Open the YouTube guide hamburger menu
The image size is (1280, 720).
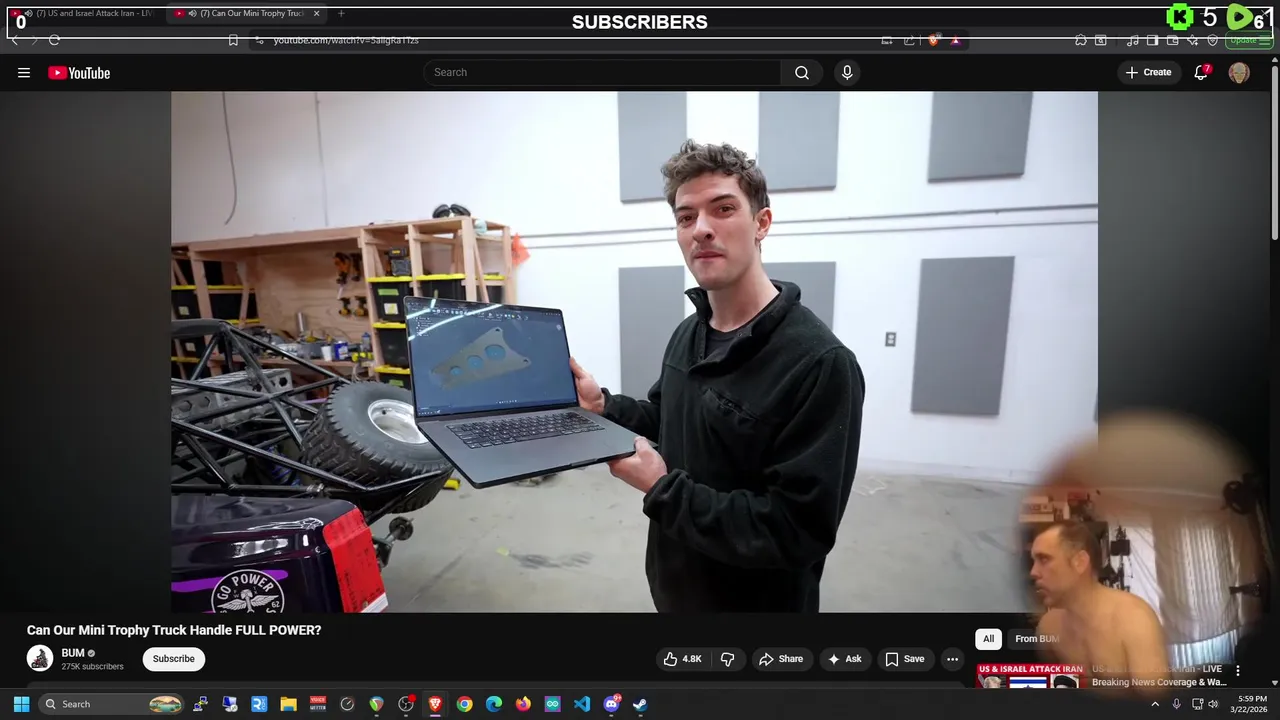(24, 72)
